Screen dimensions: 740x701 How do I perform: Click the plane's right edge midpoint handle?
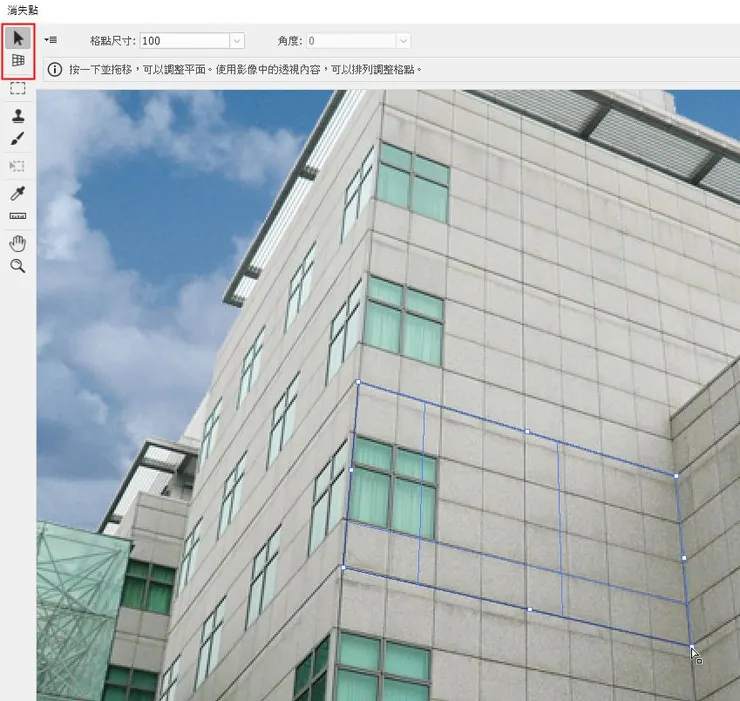(x=684, y=558)
